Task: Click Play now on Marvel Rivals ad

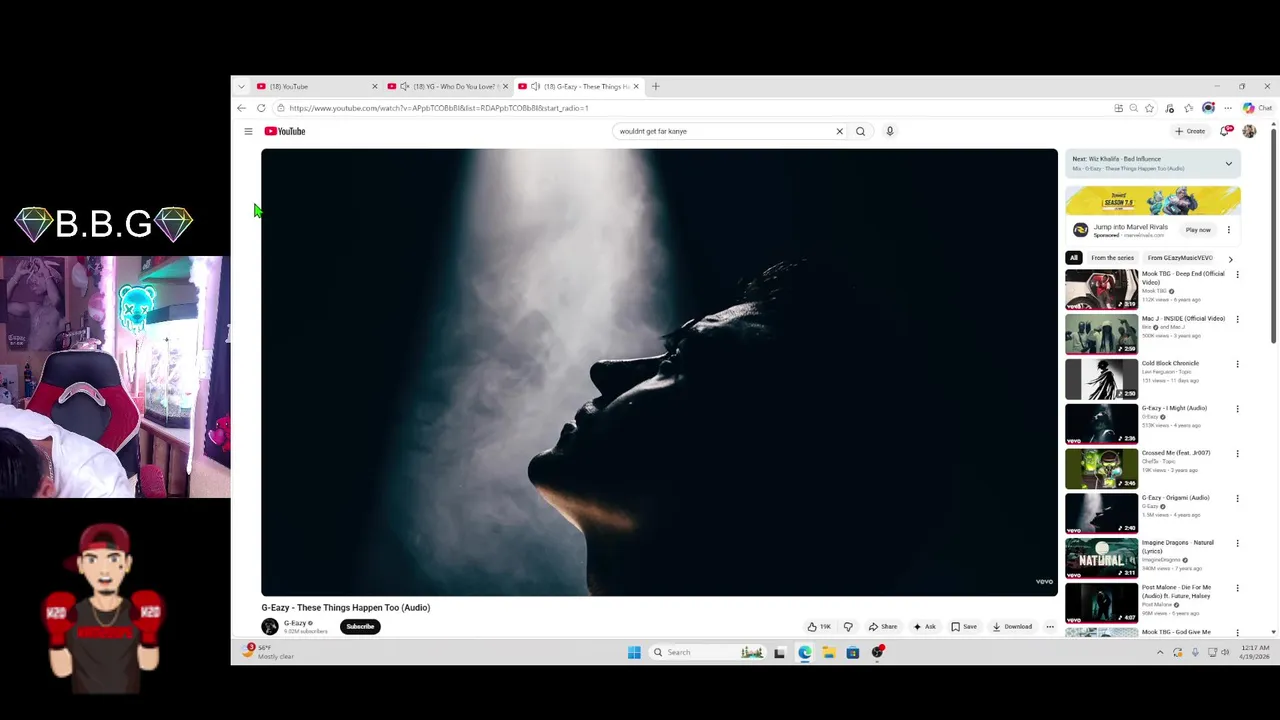Action: [x=1198, y=230]
